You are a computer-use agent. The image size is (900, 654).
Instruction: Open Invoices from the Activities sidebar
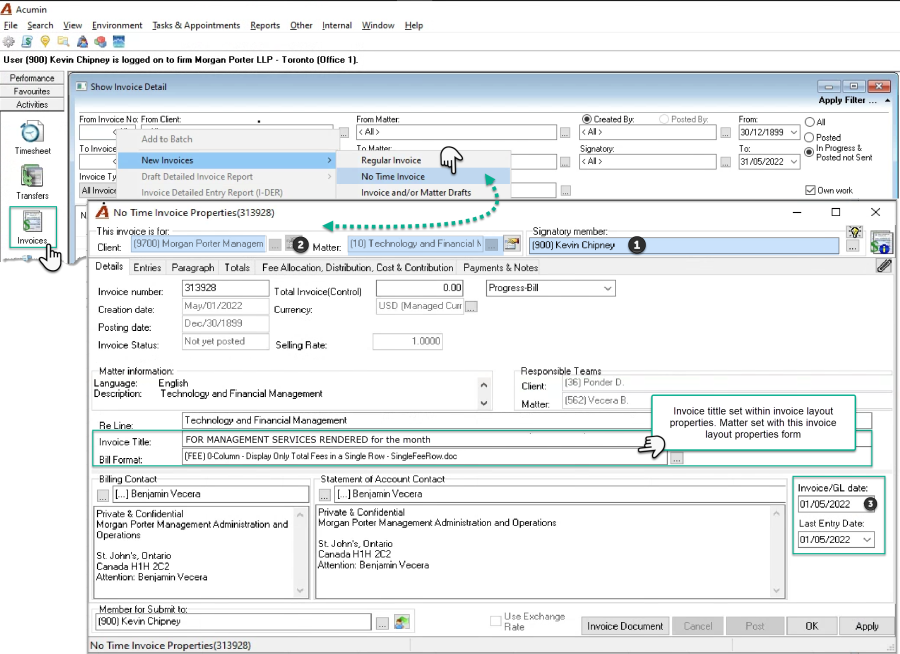coord(33,227)
